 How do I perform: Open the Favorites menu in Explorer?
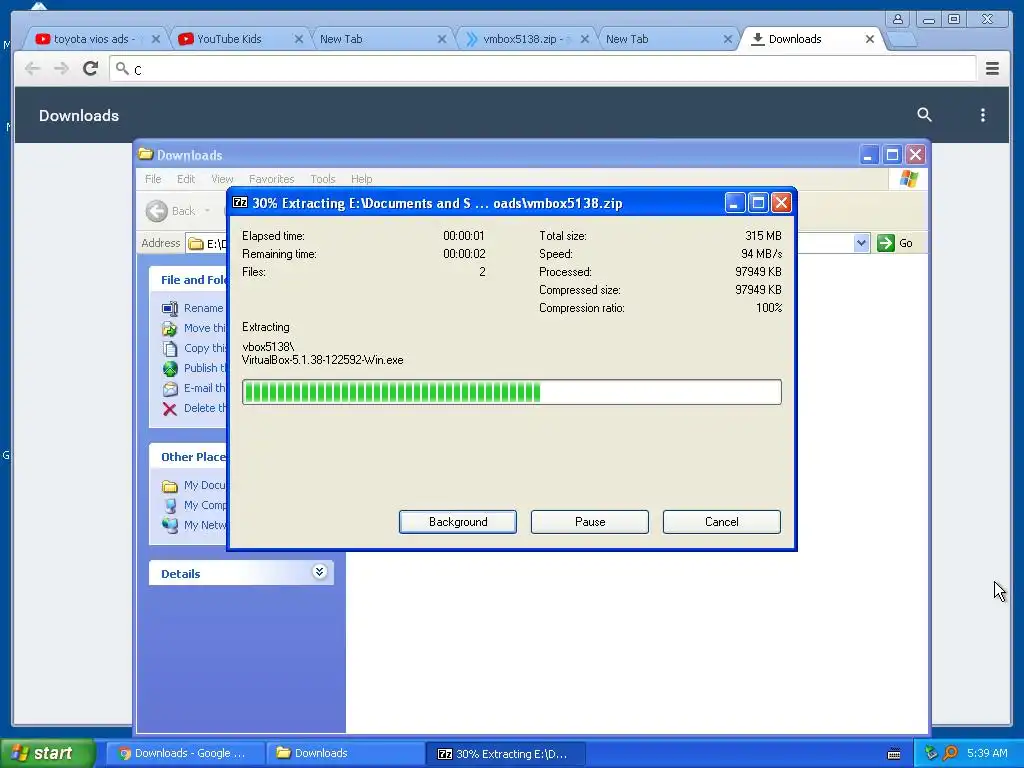tap(272, 179)
